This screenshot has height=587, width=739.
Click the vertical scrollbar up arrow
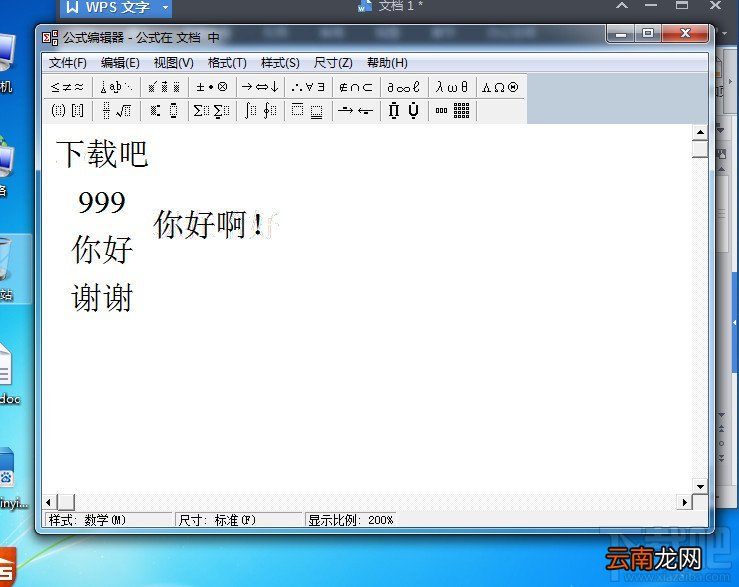700,132
